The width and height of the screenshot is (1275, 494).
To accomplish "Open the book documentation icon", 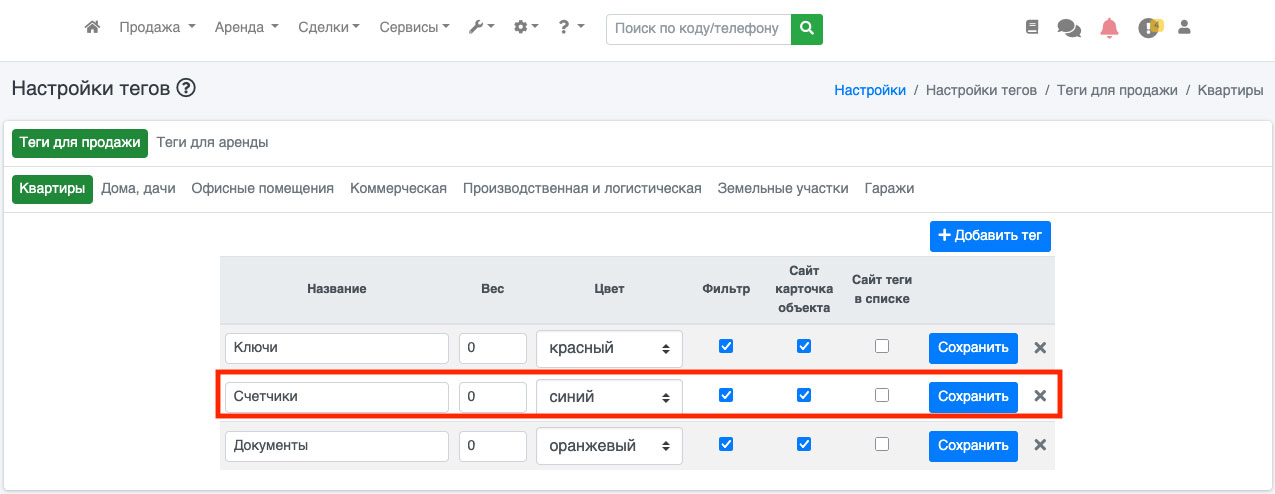I will pyautogui.click(x=1032, y=28).
